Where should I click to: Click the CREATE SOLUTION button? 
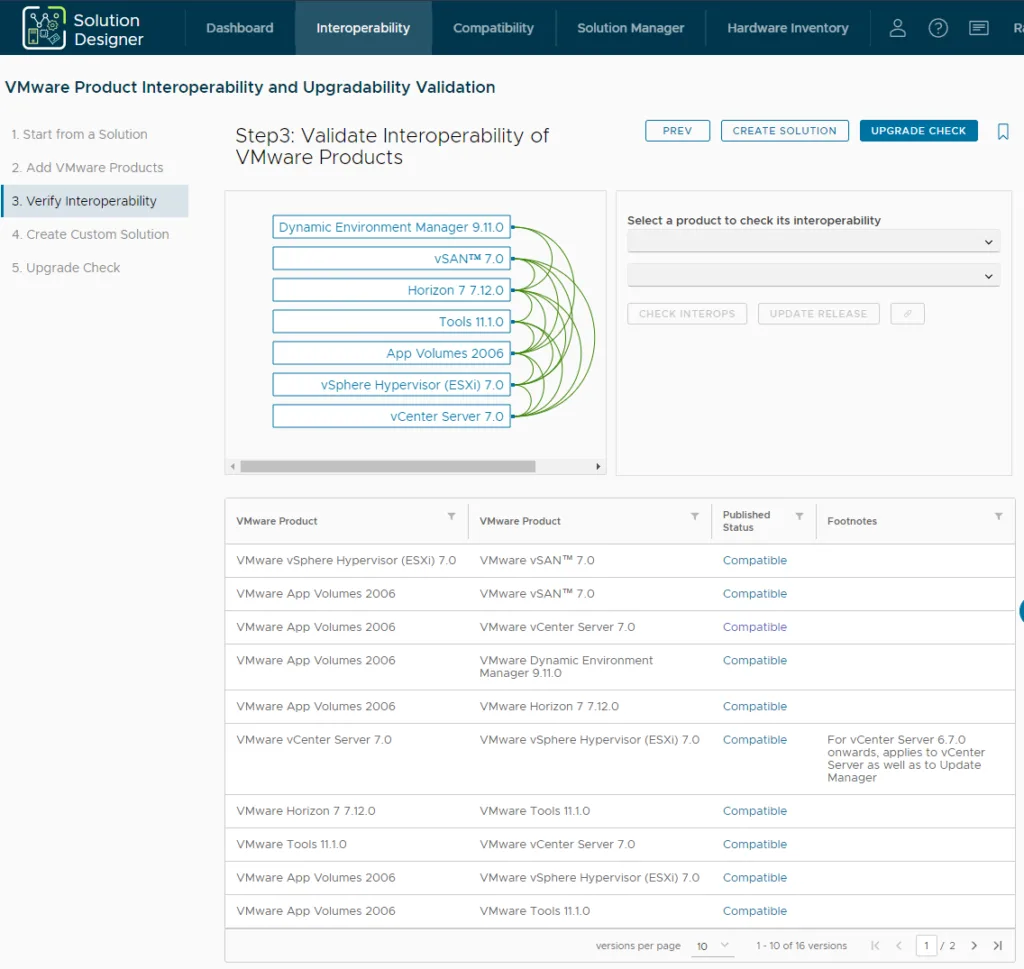[x=784, y=131]
